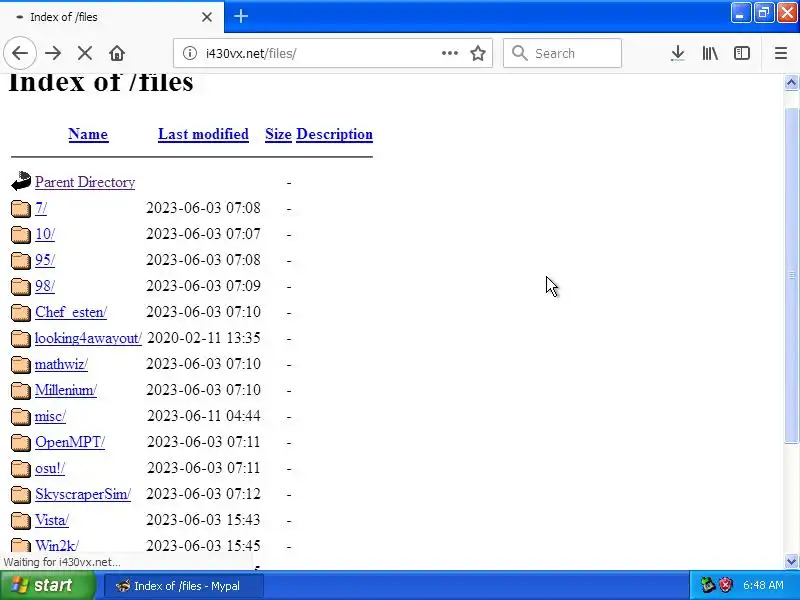Click the page scrollbar up arrow
Viewport: 800px width, 600px height.
click(x=791, y=83)
